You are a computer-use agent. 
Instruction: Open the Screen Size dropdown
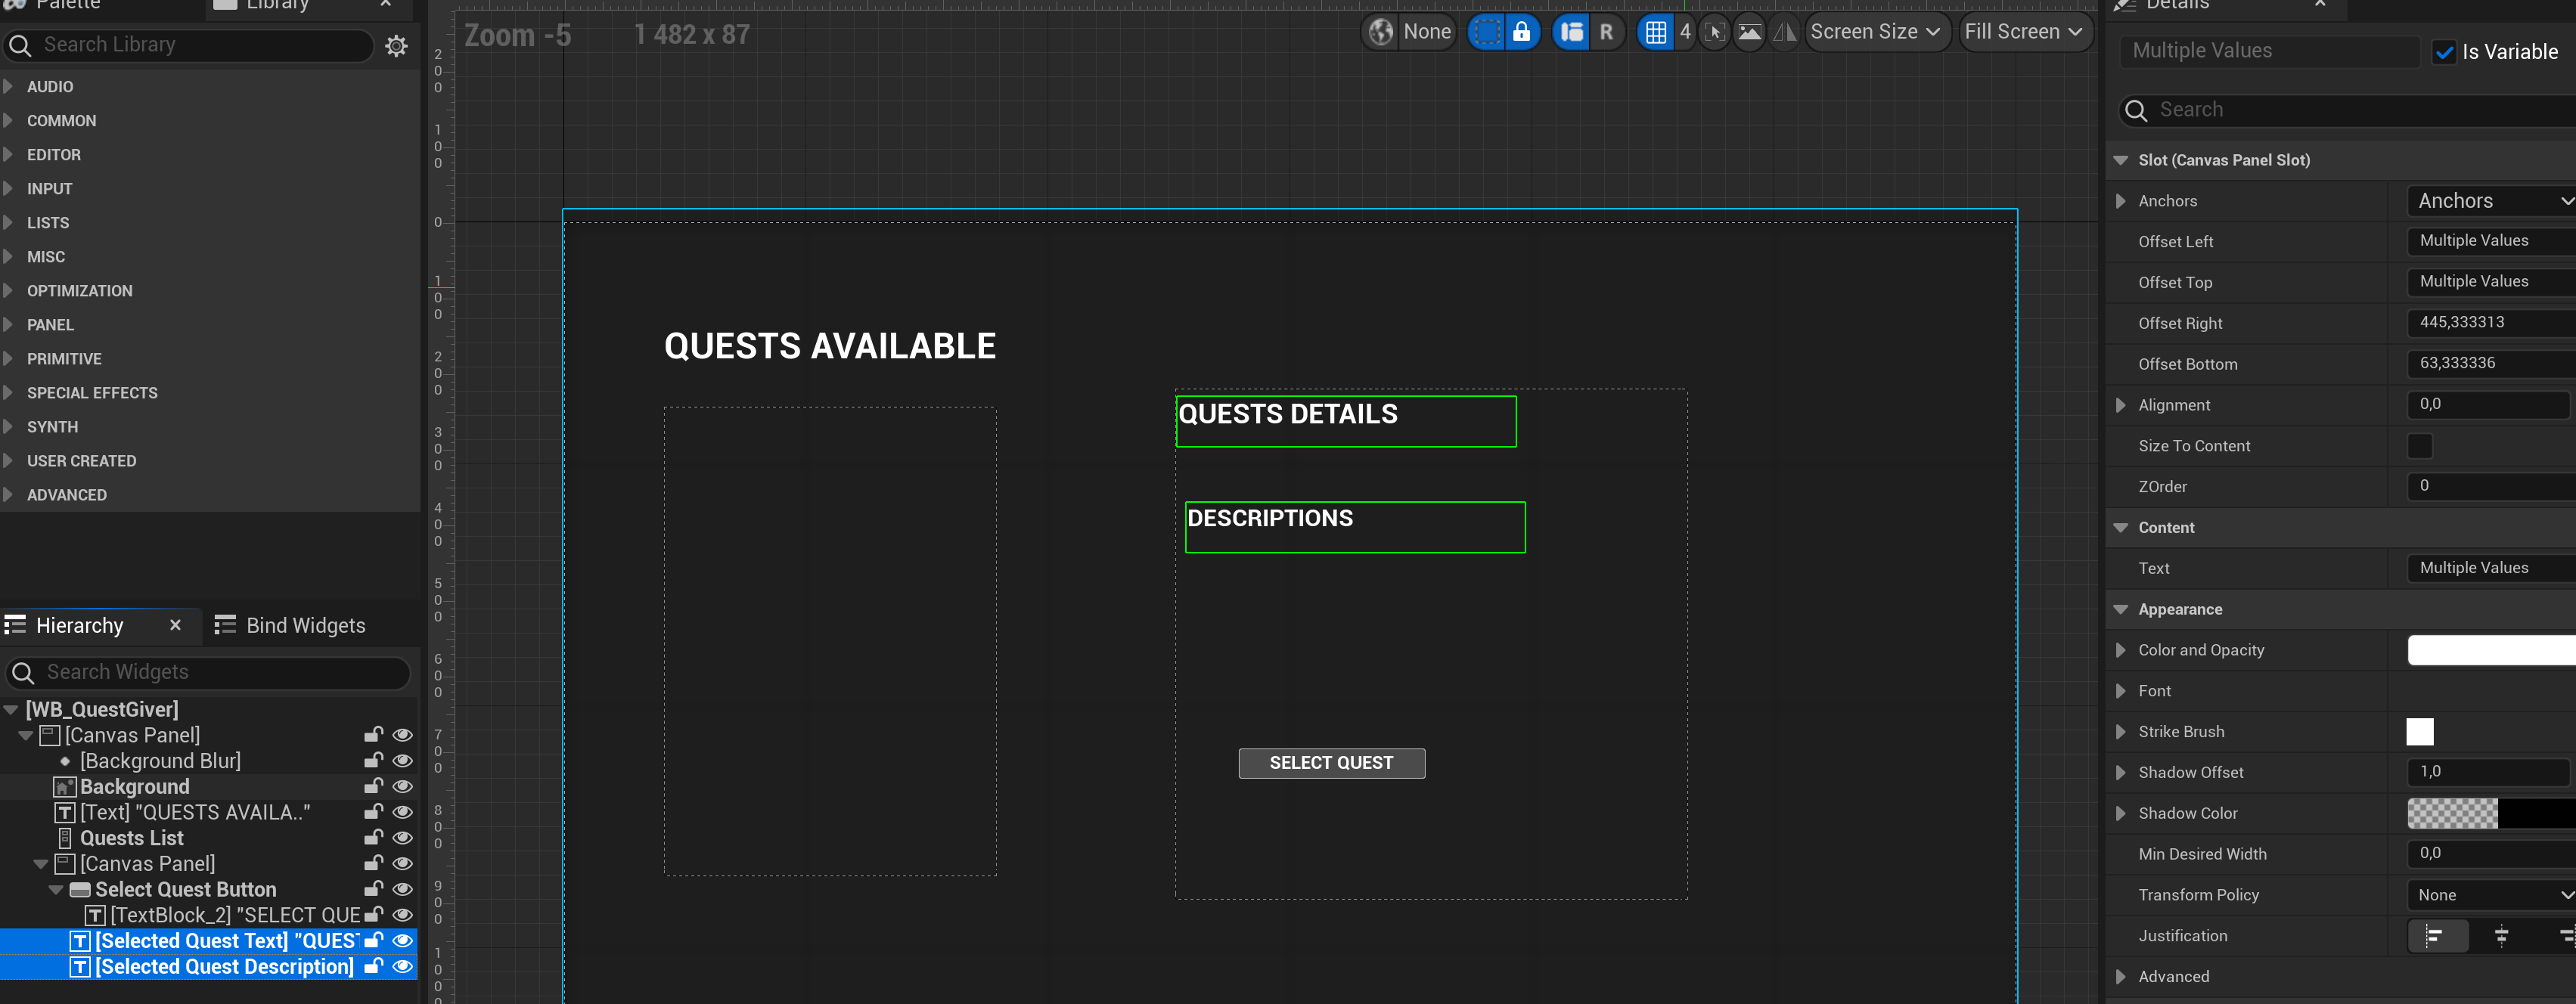point(1875,32)
